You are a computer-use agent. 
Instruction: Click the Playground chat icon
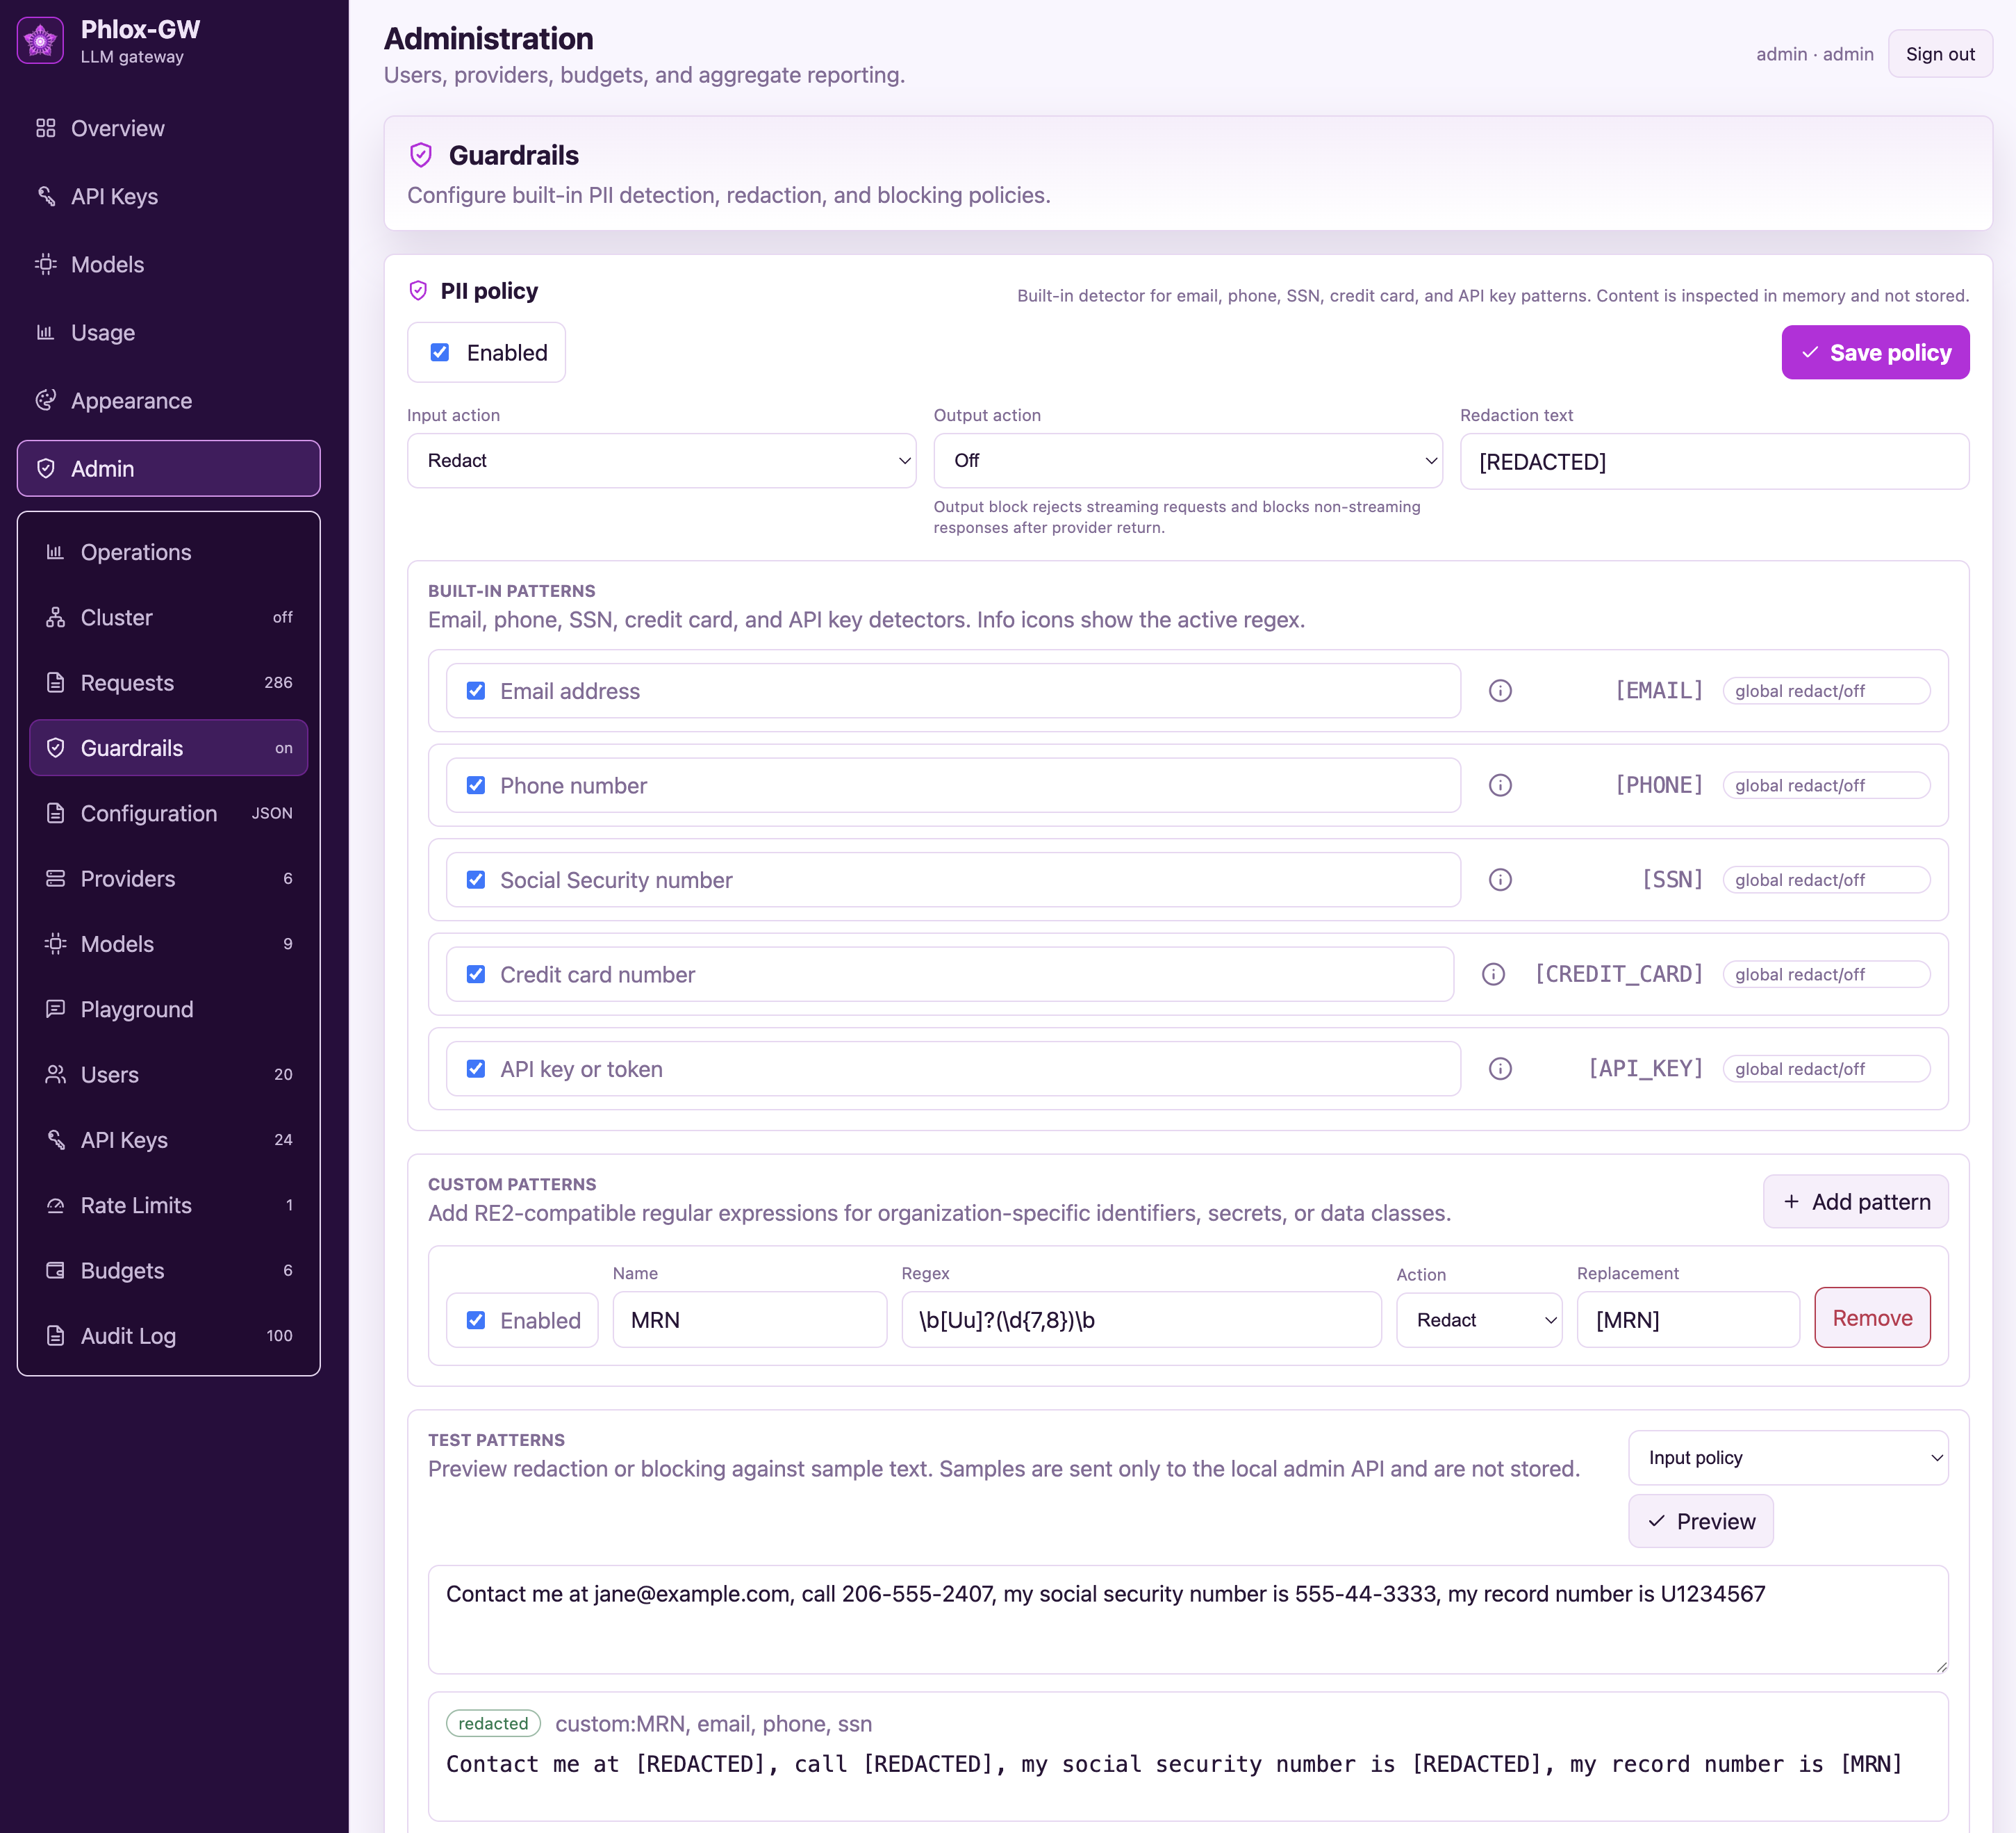click(x=56, y=1009)
